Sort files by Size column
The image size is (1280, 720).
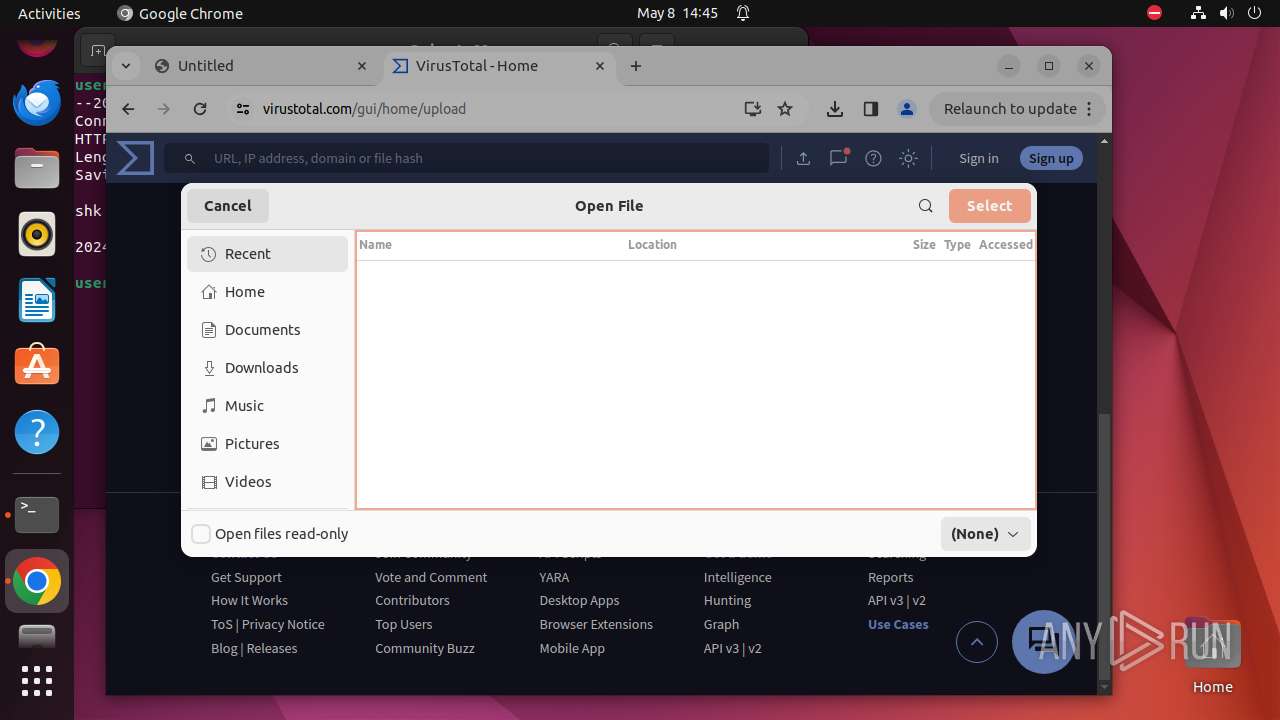coord(924,244)
